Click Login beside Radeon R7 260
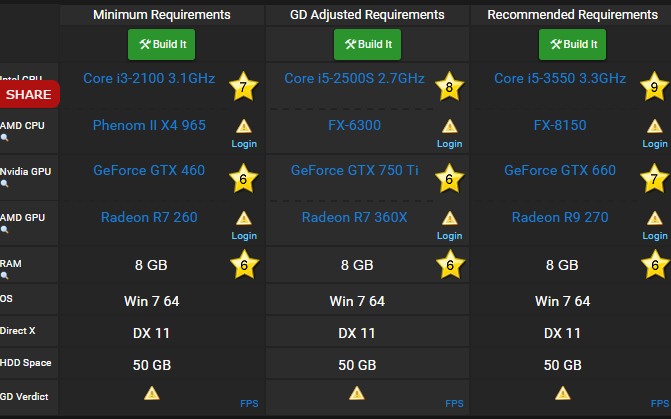 [x=244, y=236]
